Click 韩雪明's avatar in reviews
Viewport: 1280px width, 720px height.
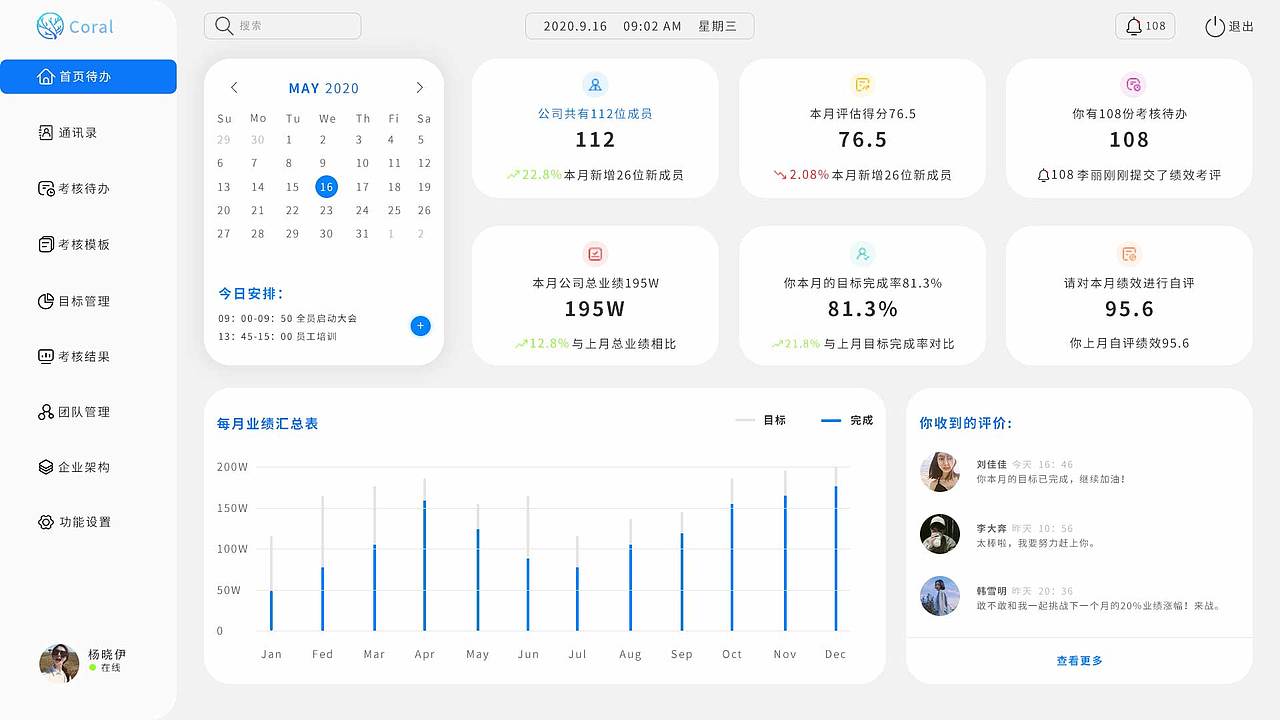pyautogui.click(x=940, y=596)
